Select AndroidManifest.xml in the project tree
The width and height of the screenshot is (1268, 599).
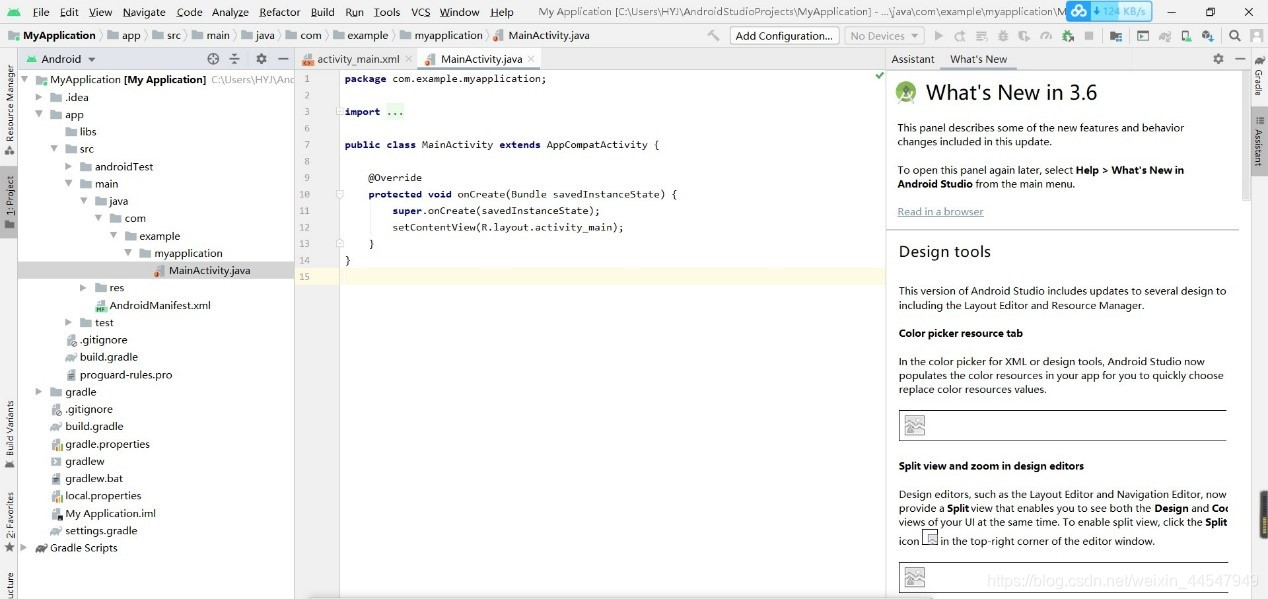point(160,305)
